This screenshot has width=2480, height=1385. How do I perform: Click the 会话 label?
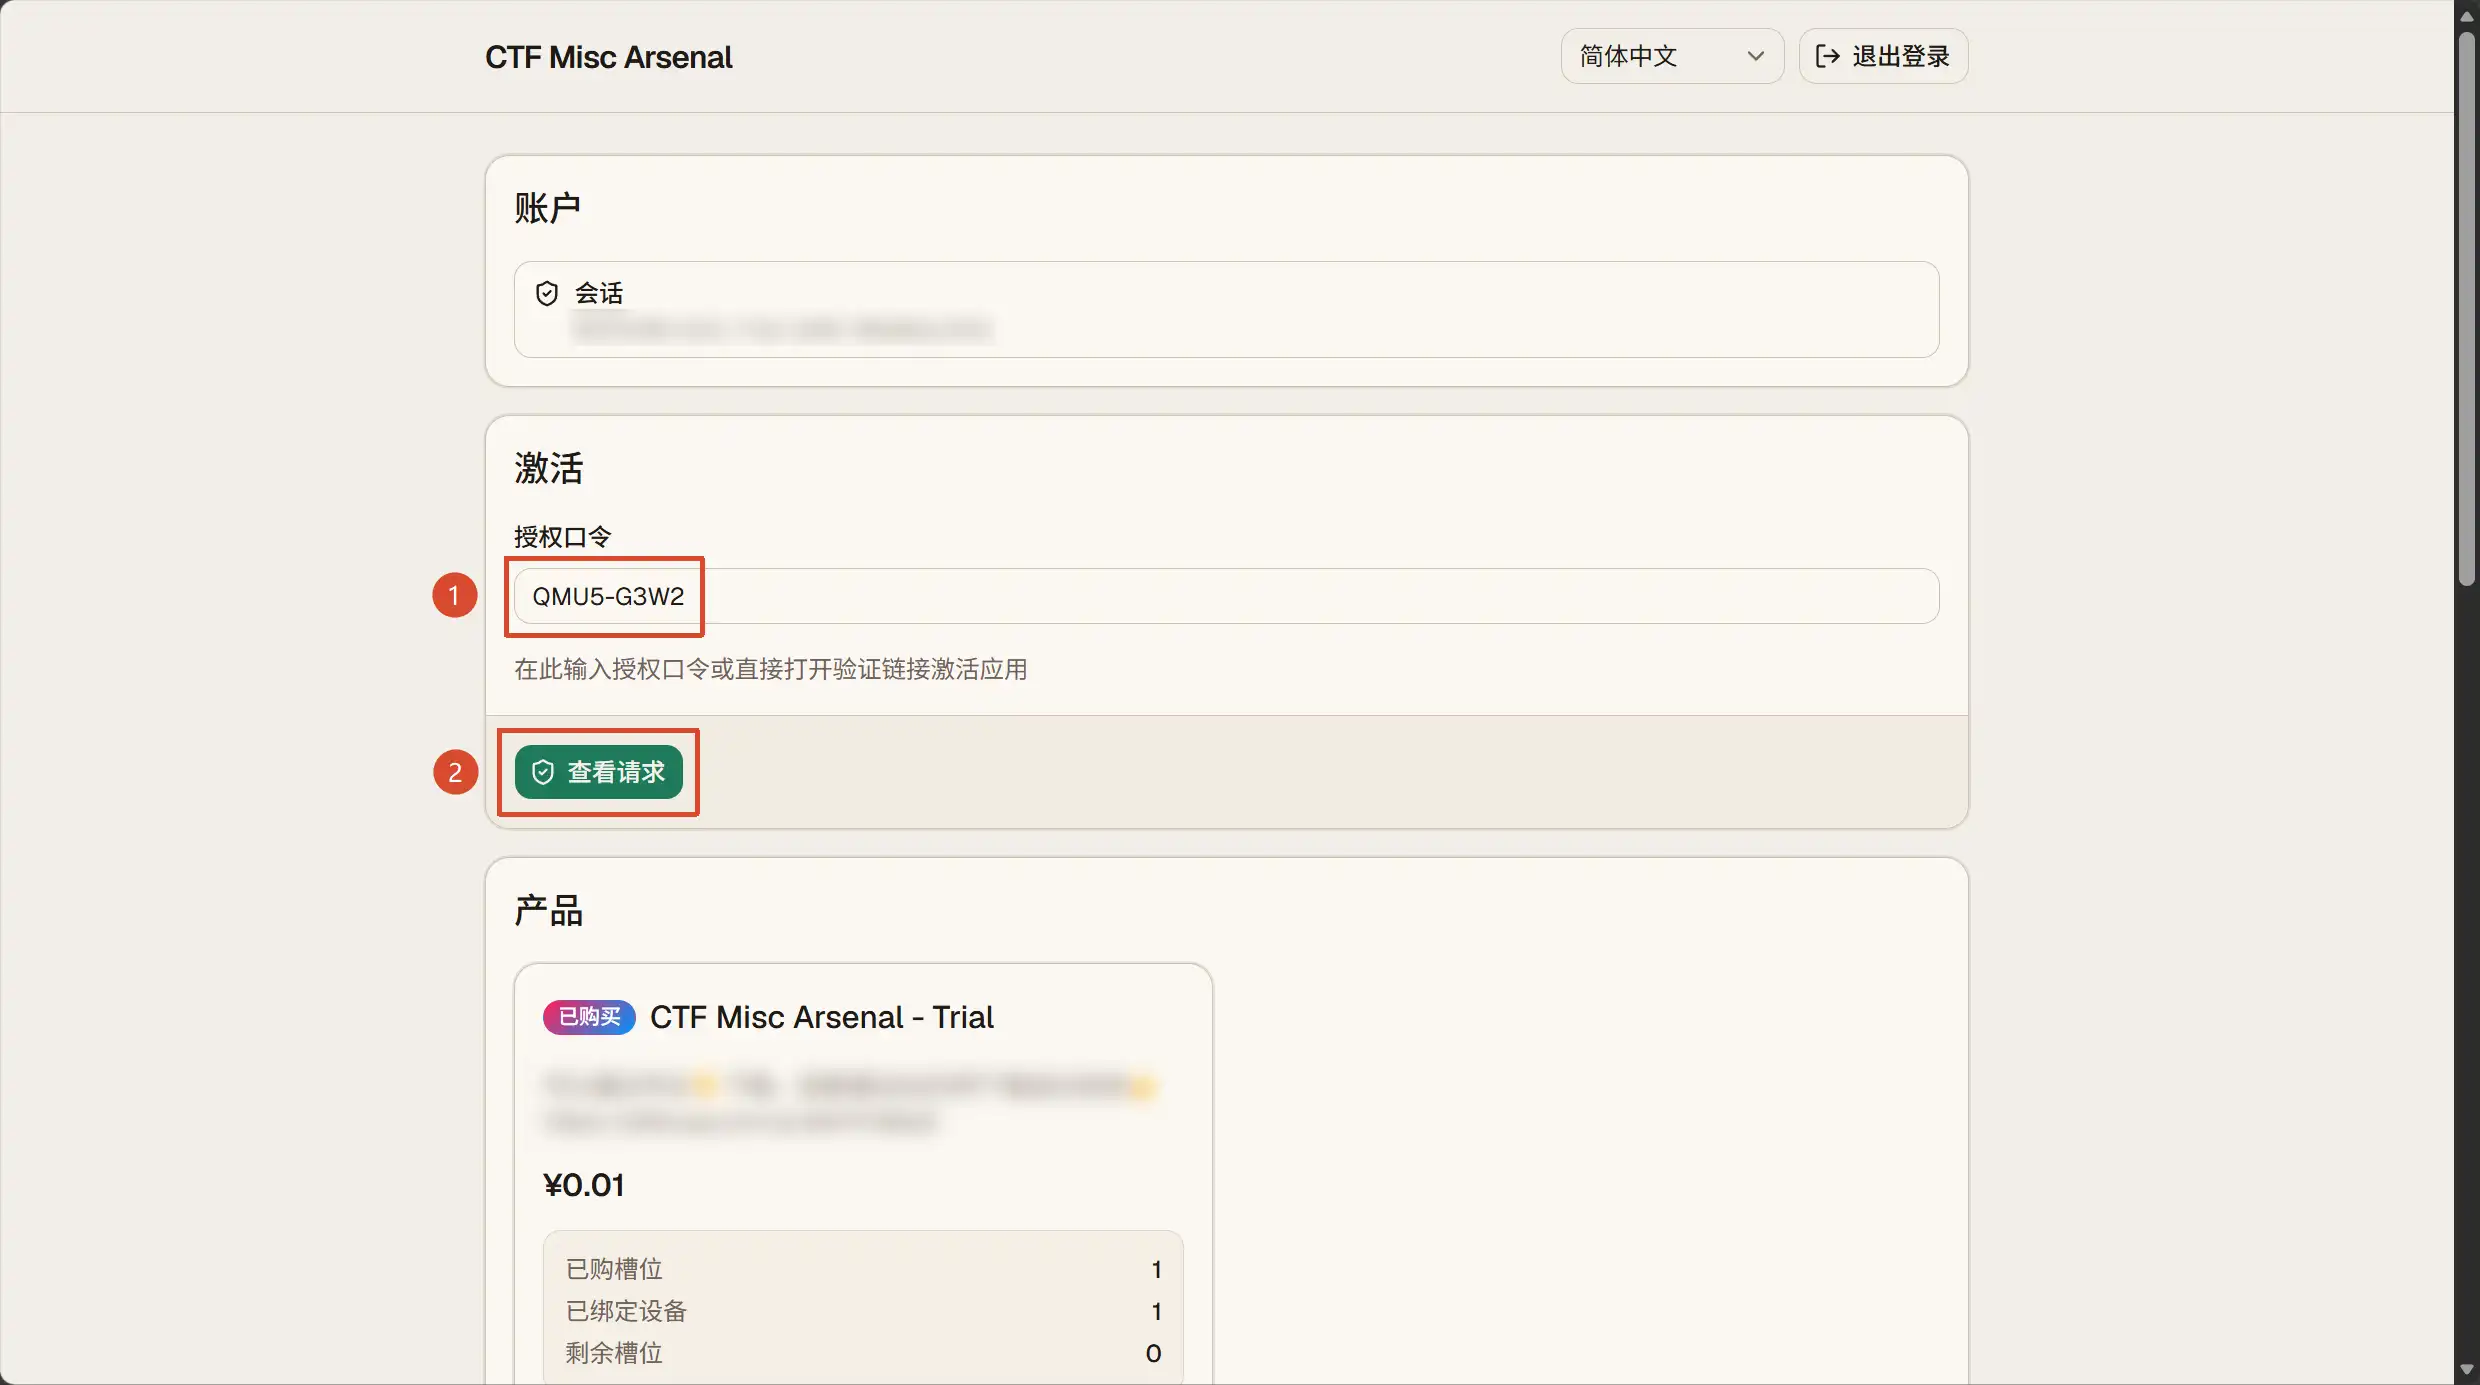click(599, 293)
